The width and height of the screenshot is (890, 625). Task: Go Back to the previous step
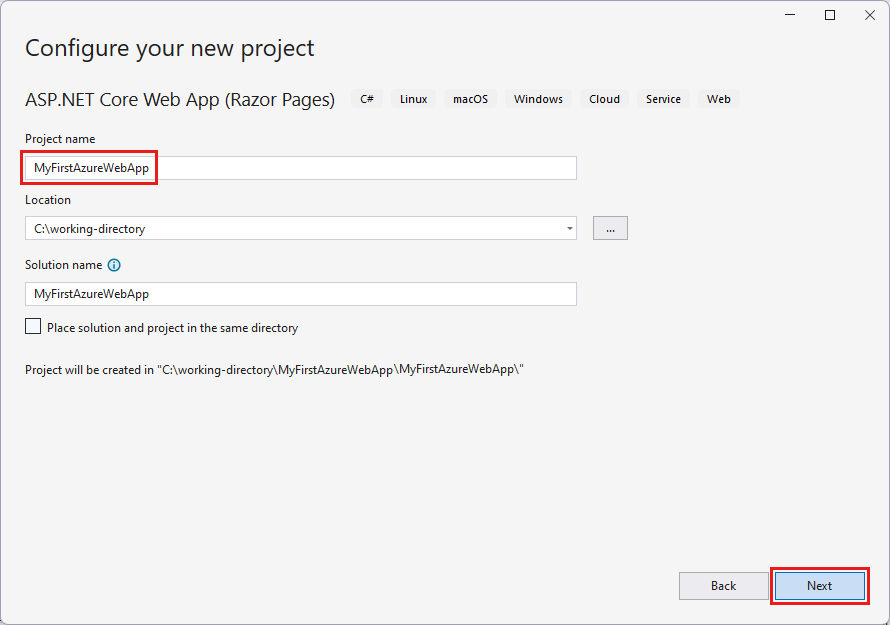(x=723, y=586)
